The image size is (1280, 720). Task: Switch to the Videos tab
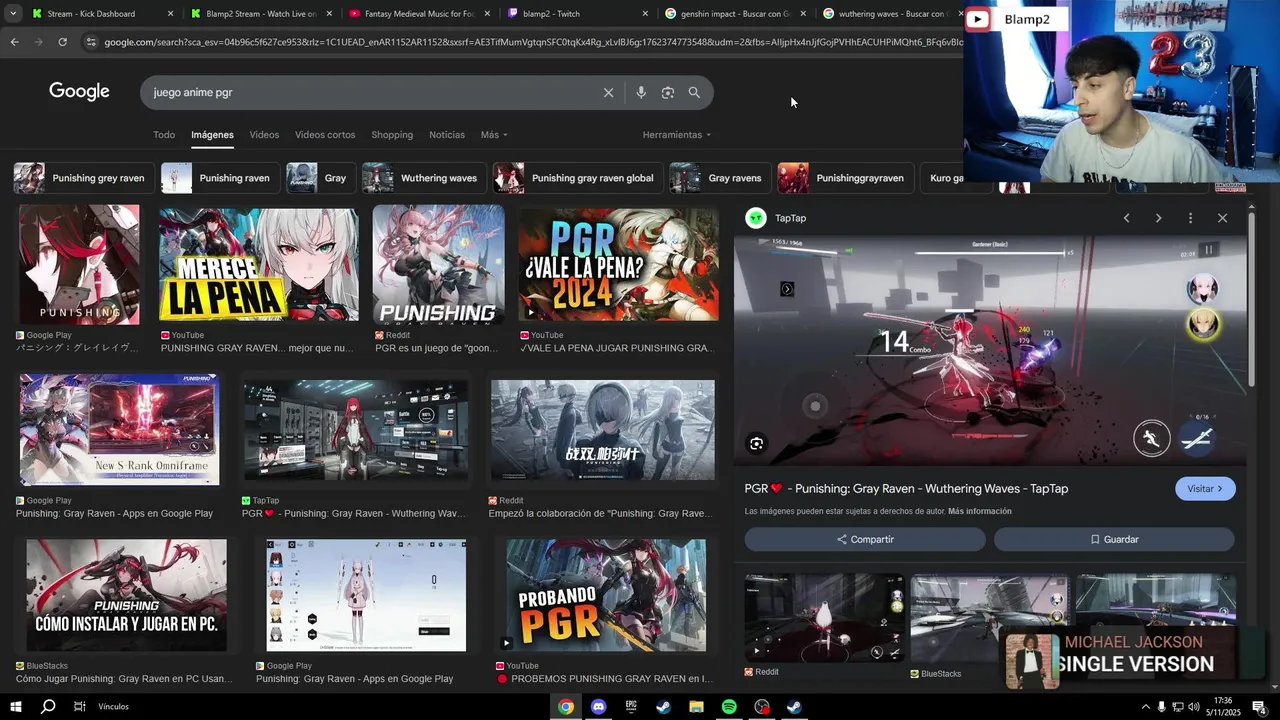point(264,135)
